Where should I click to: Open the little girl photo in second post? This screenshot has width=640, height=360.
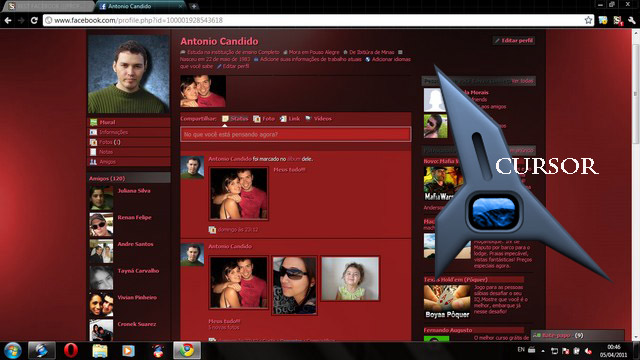pyautogui.click(x=350, y=279)
